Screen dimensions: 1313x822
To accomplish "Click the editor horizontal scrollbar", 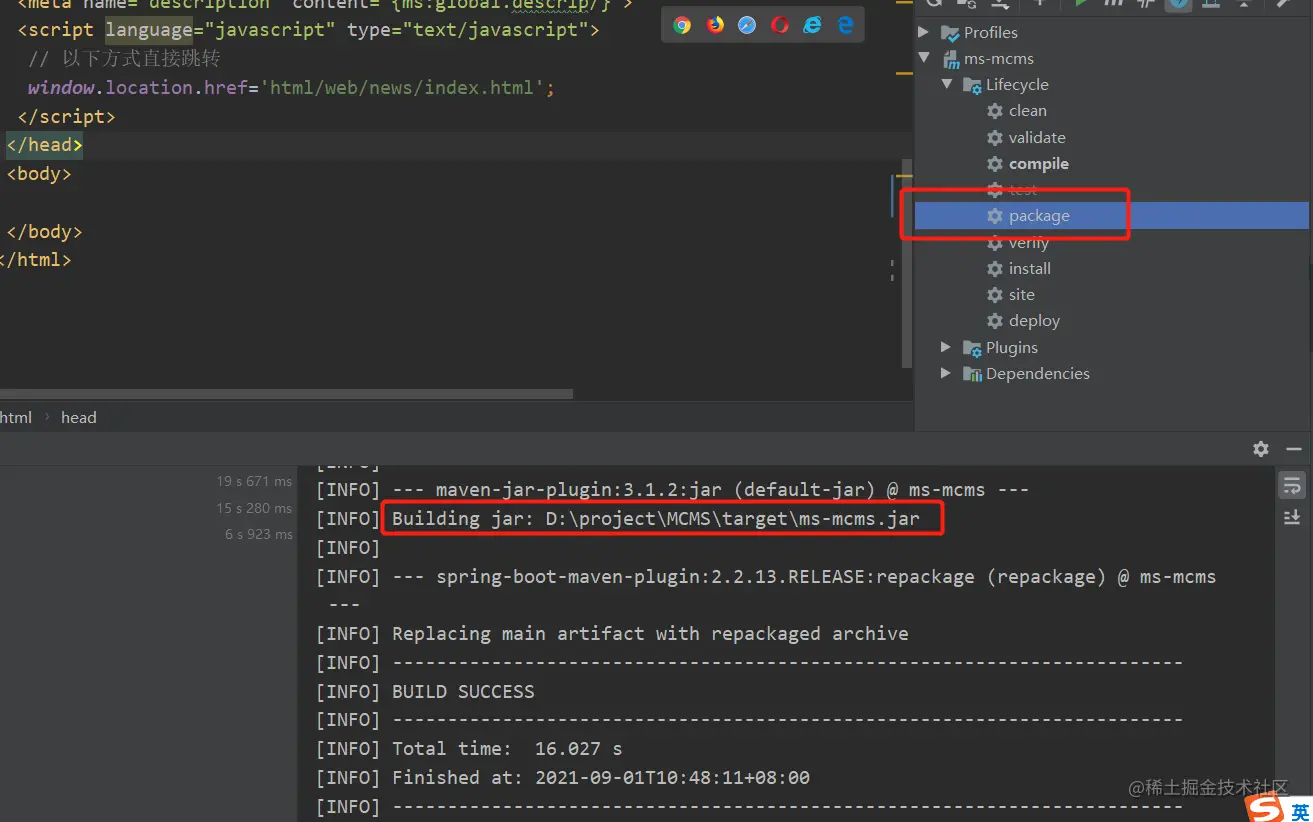I will tap(286, 394).
